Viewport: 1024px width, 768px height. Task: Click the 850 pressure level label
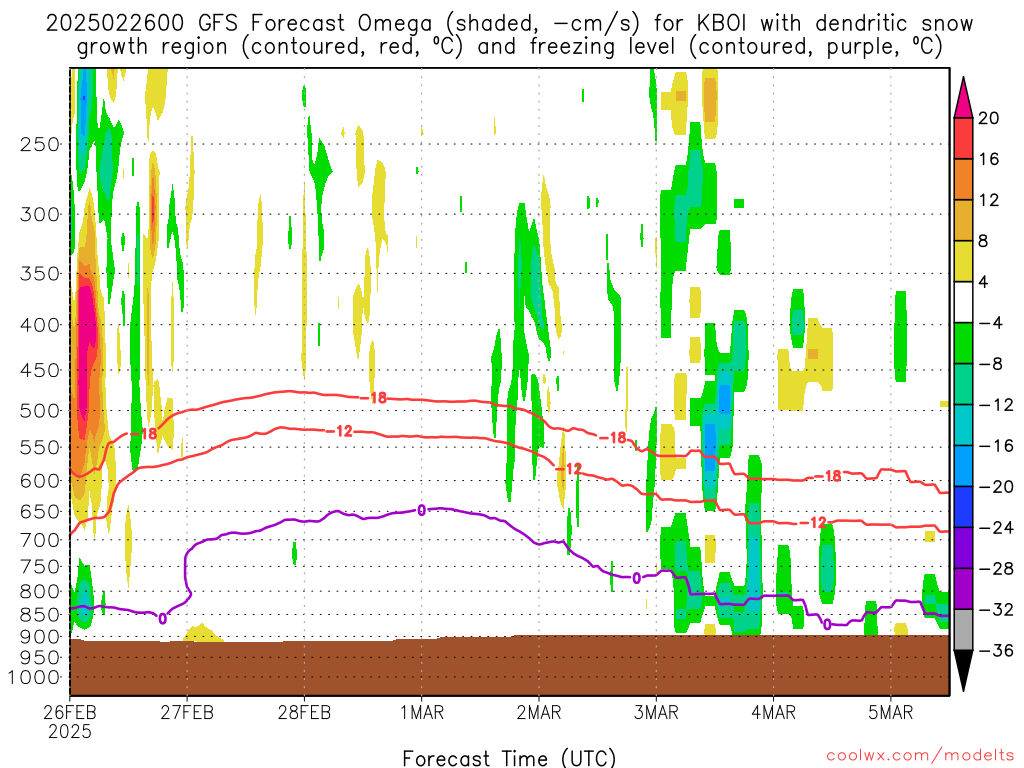(40, 615)
